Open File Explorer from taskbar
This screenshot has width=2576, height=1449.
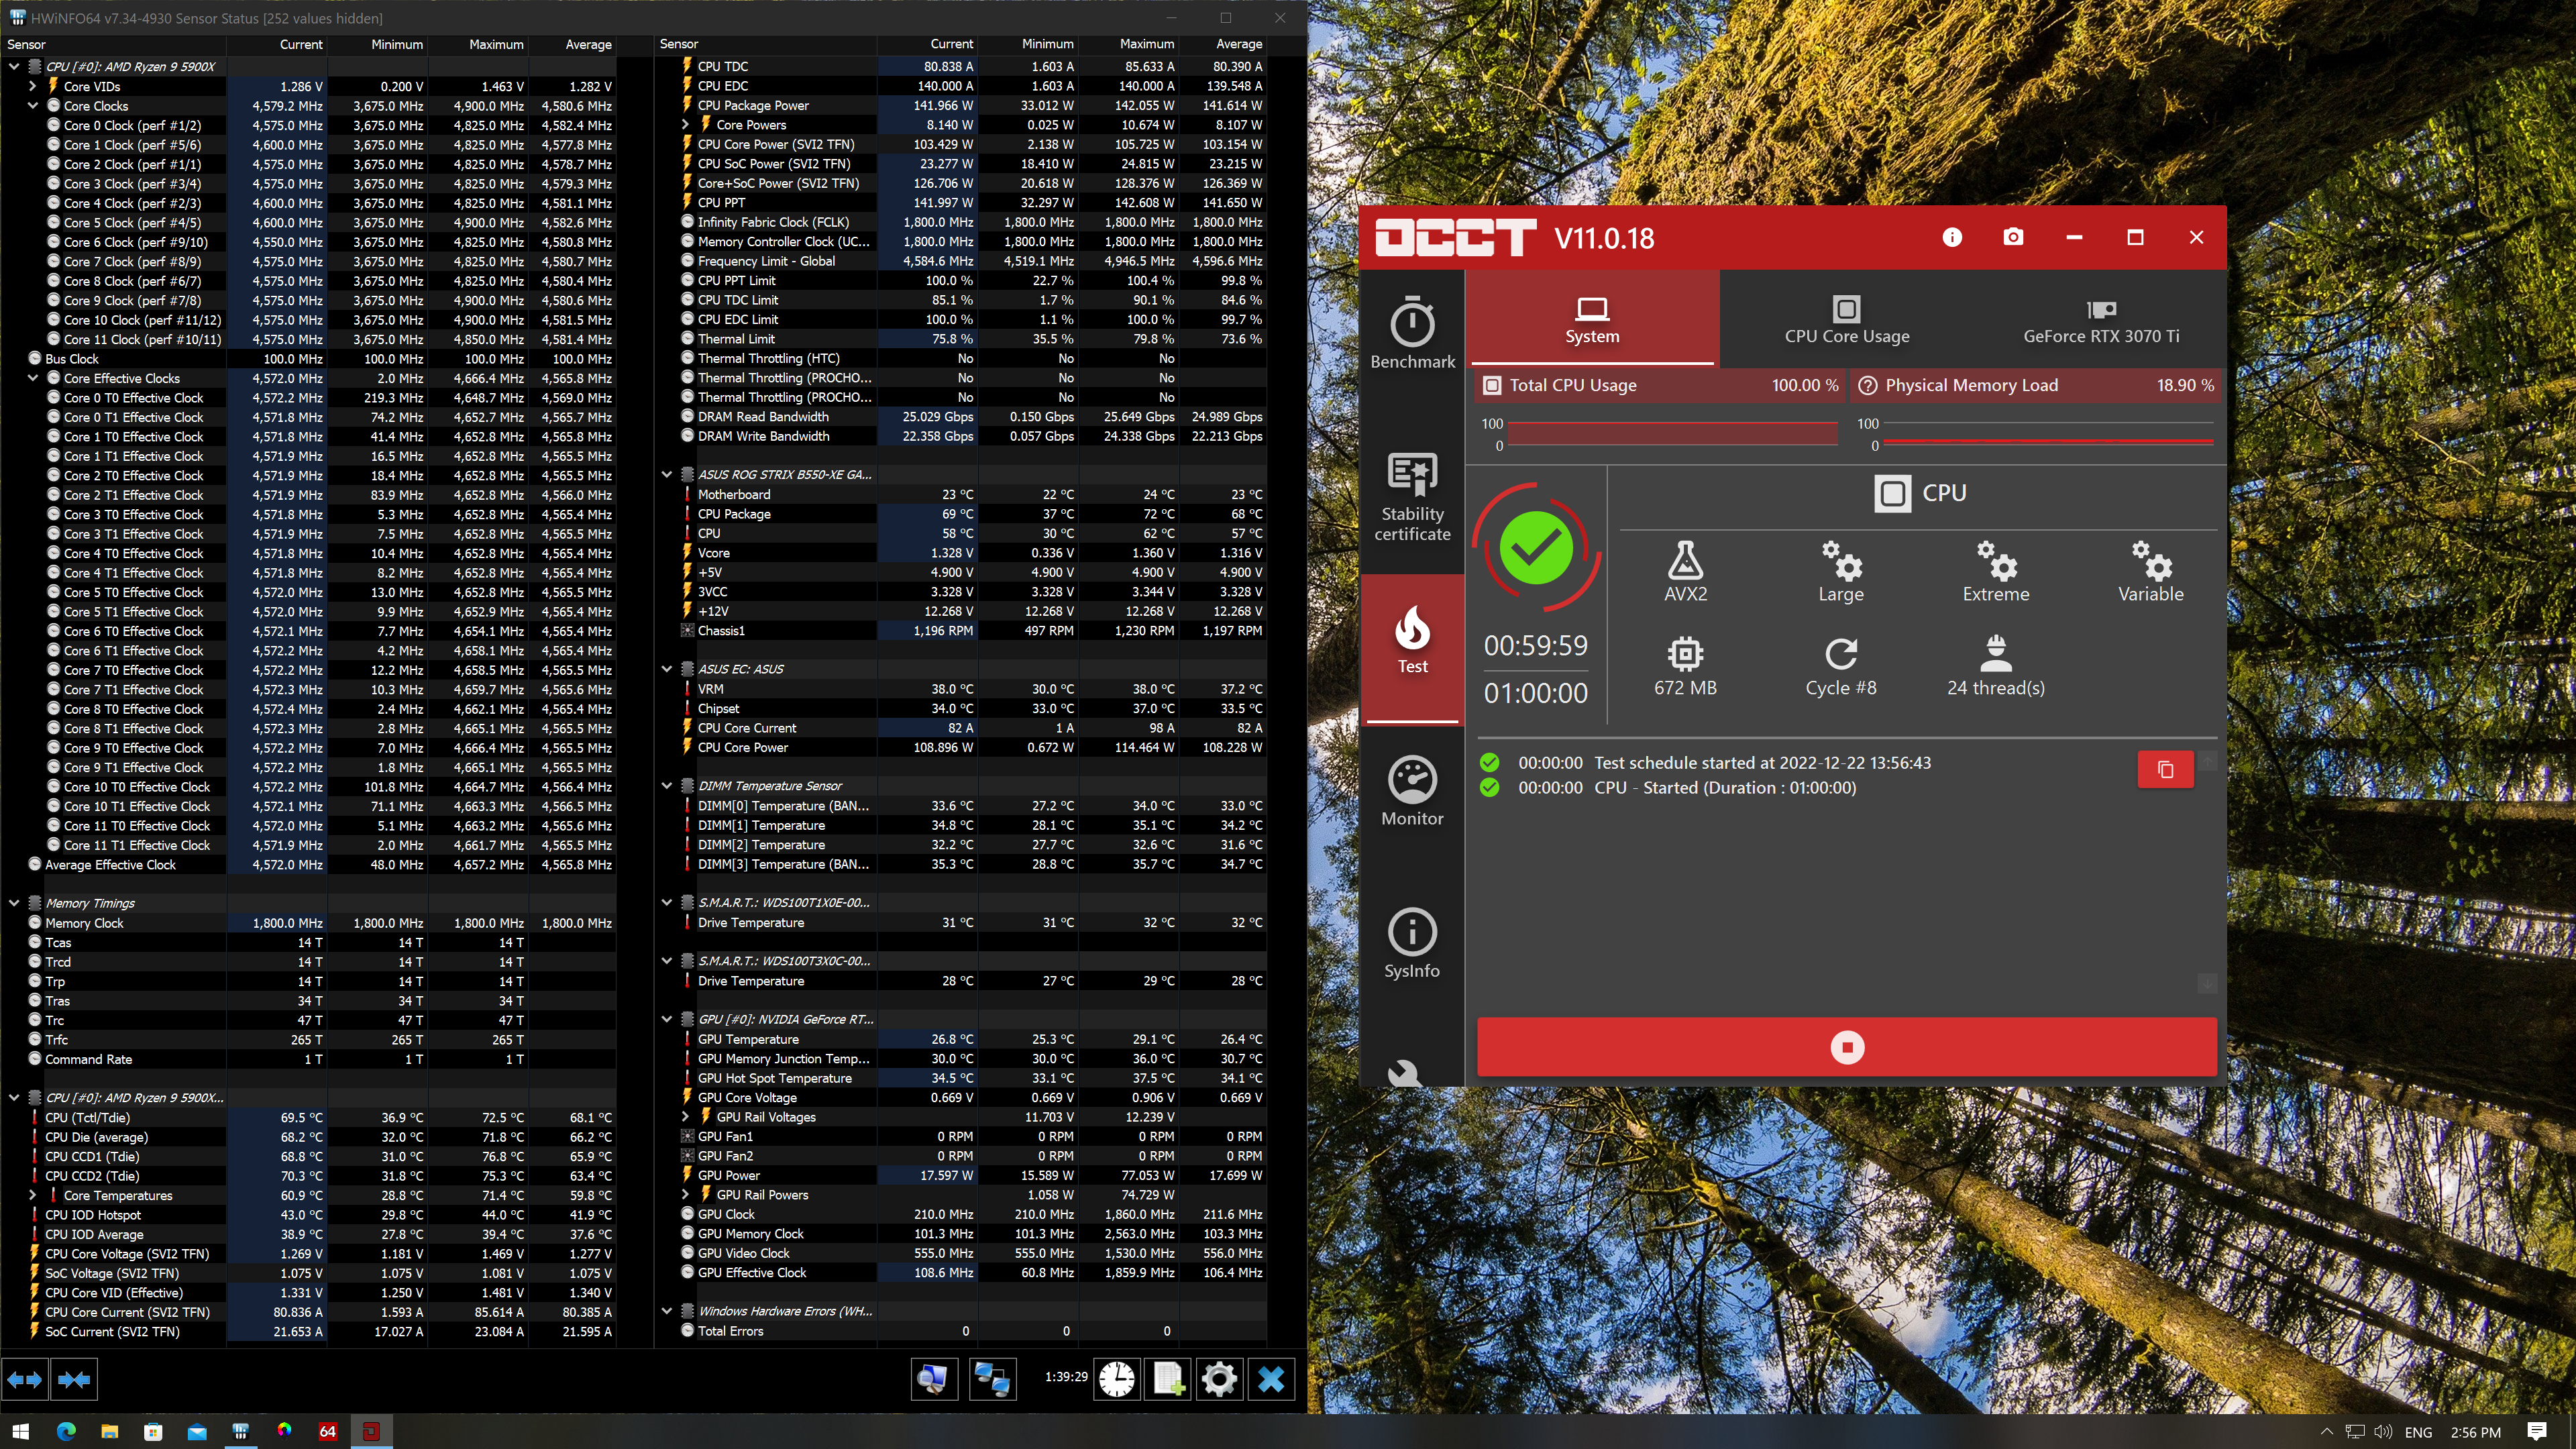tap(110, 1431)
